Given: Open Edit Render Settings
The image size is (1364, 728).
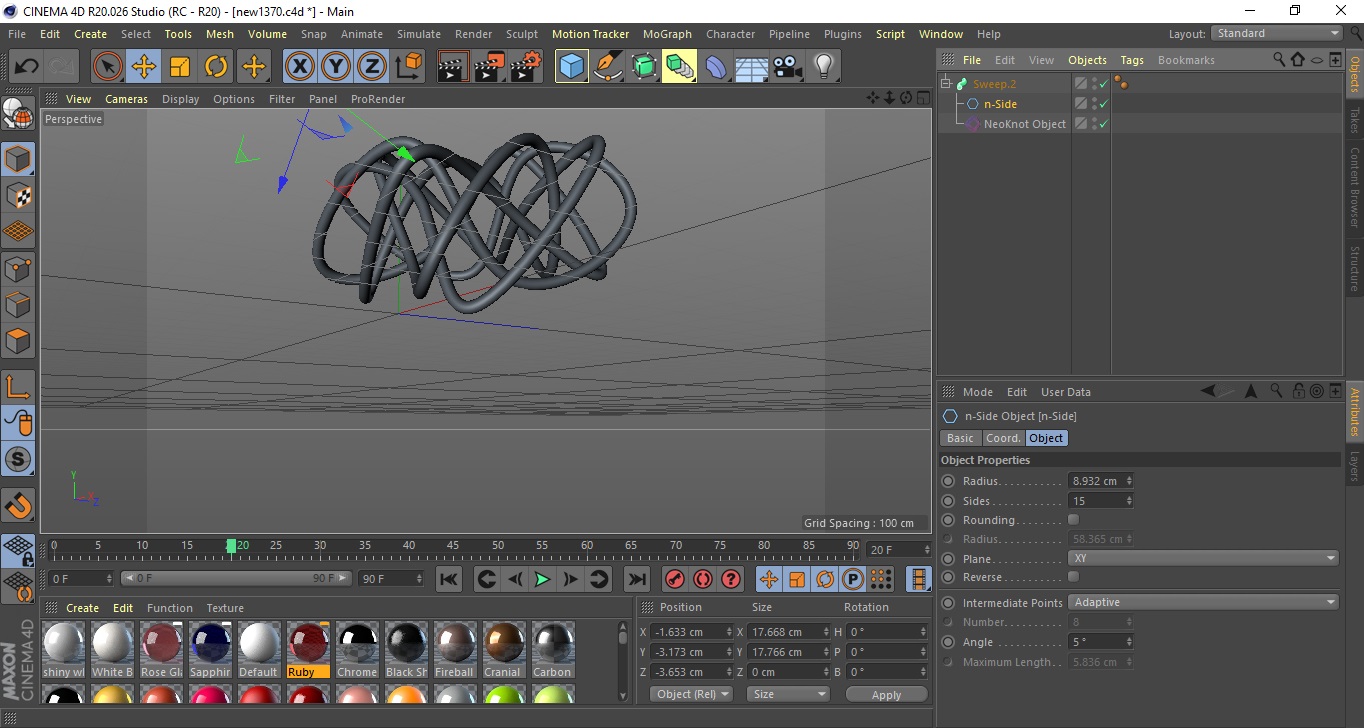Looking at the screenshot, I should [x=526, y=67].
